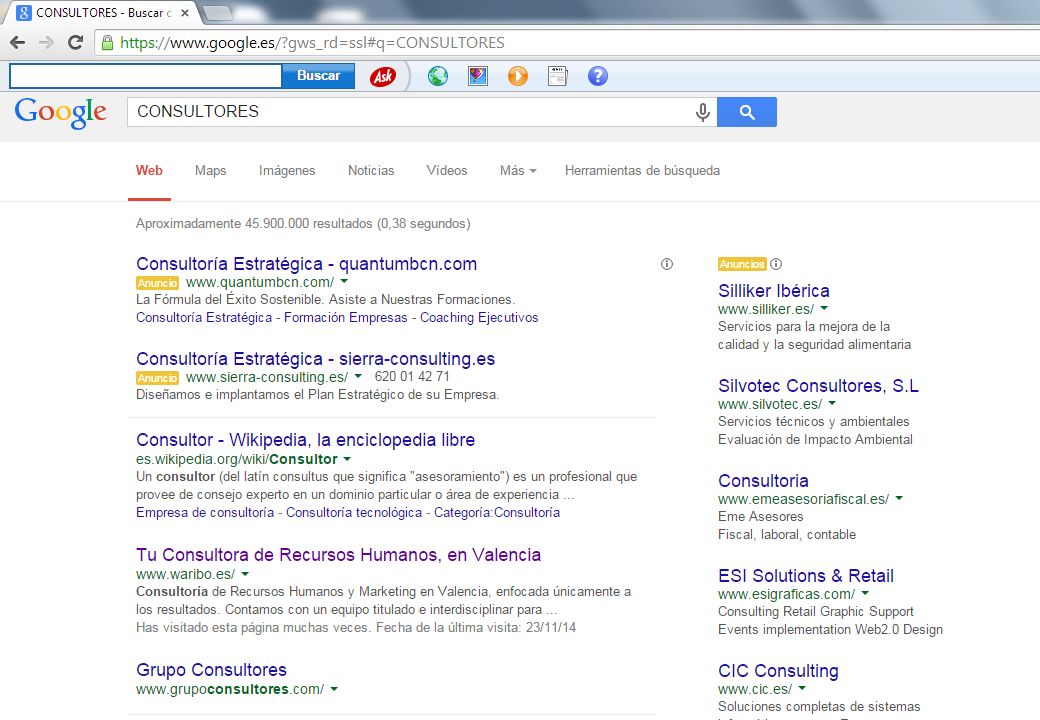Click the green padlock security icon
The image size is (1040, 720).
107,43
